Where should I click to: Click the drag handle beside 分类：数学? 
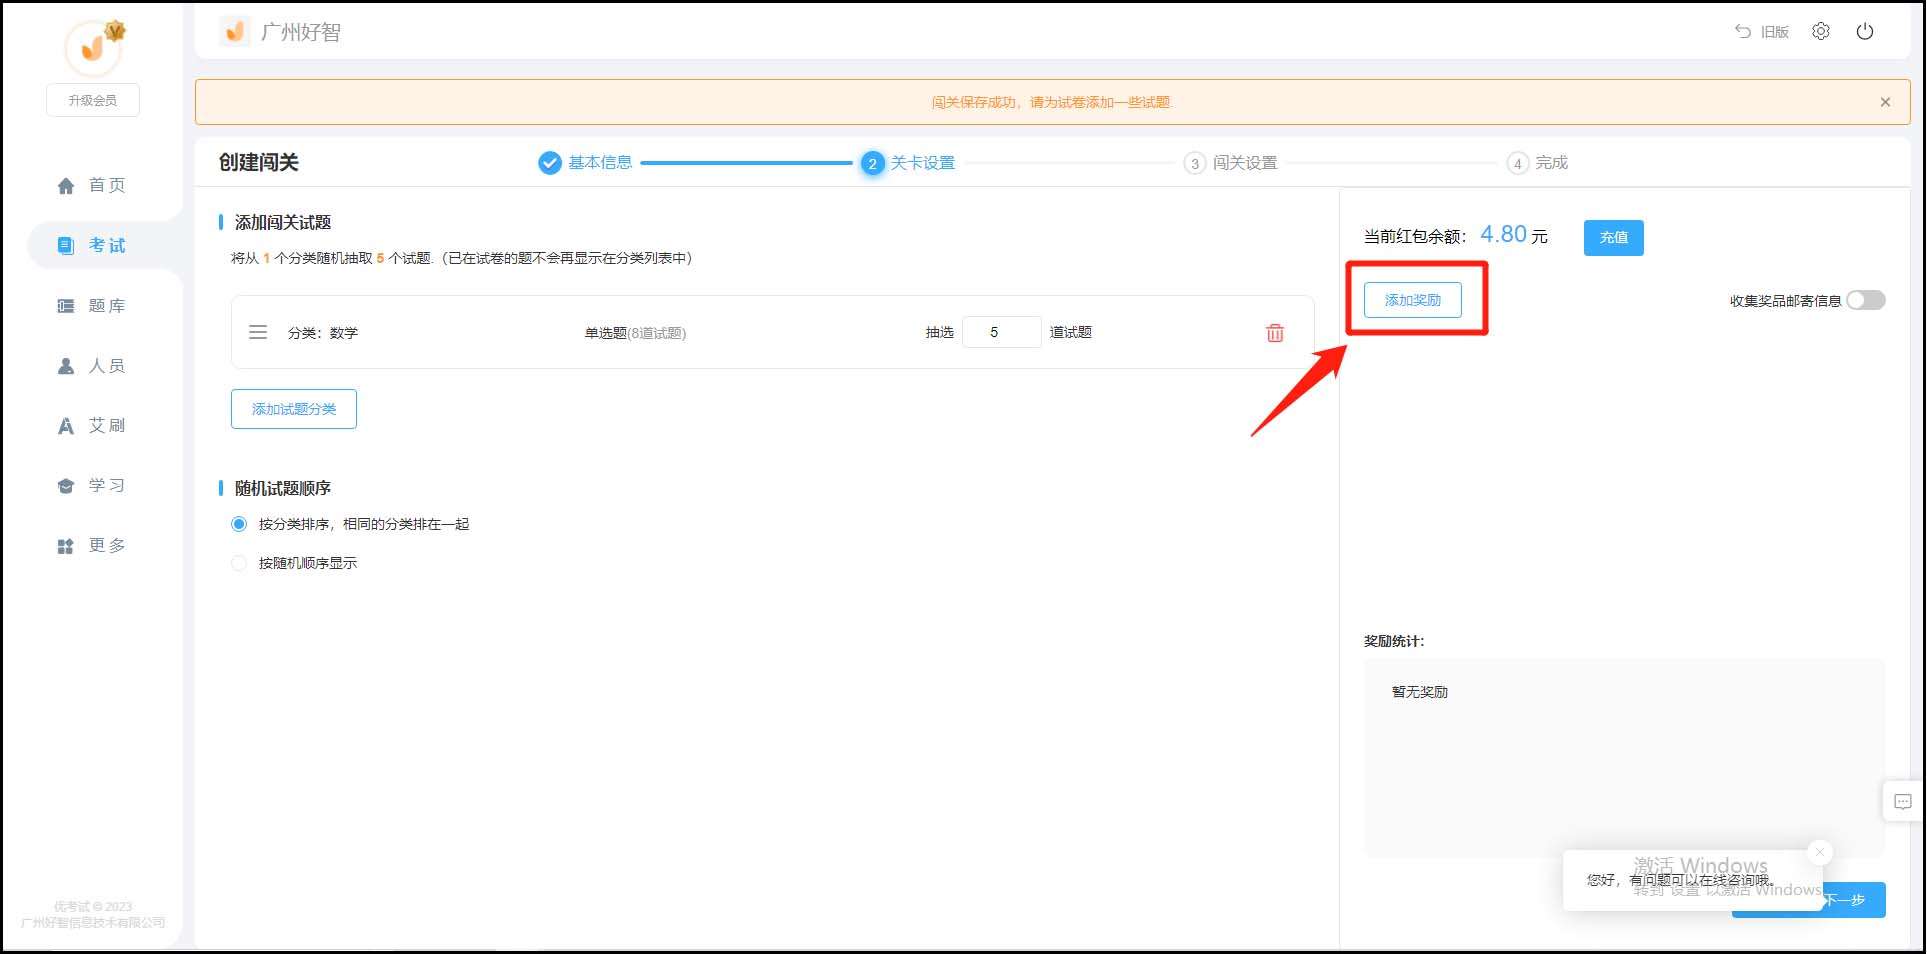click(258, 332)
